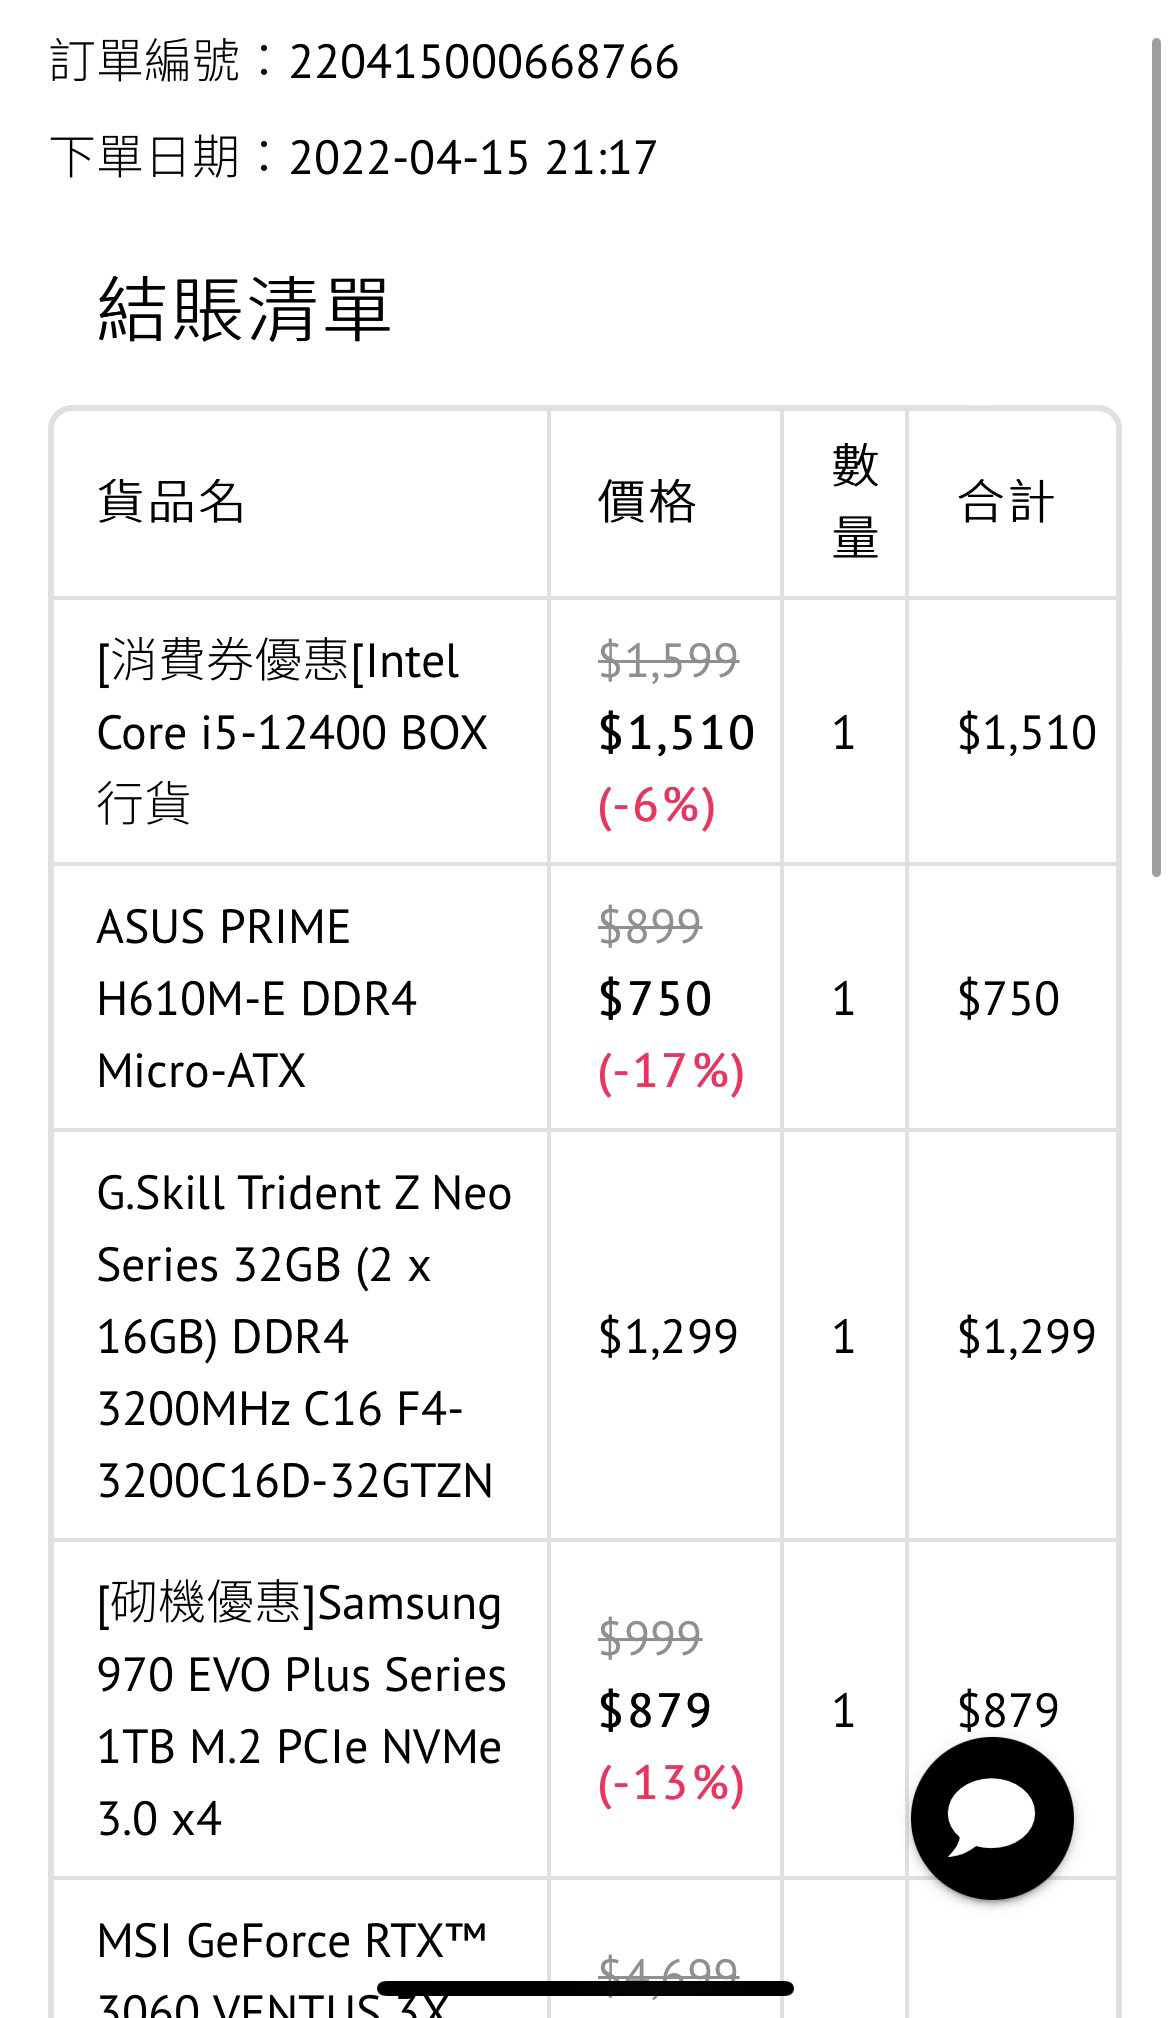This screenshot has width=1170, height=2018.
Task: Click the 貨品名 column header
Action: [x=171, y=501]
